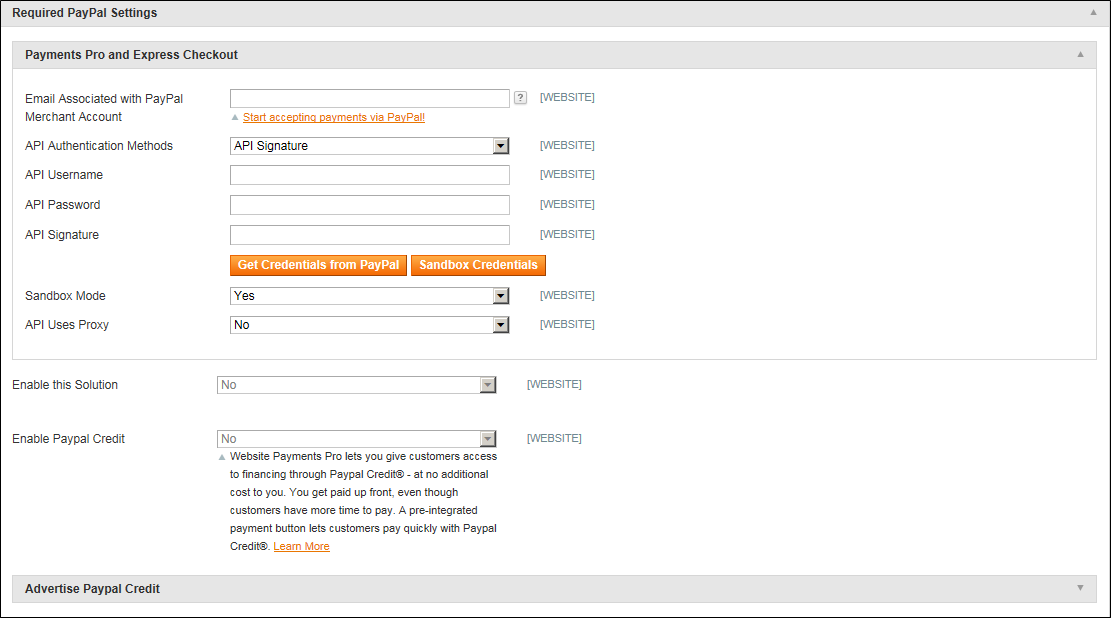Click [WEBSITE] scope beside Enable this Solution

[554, 384]
